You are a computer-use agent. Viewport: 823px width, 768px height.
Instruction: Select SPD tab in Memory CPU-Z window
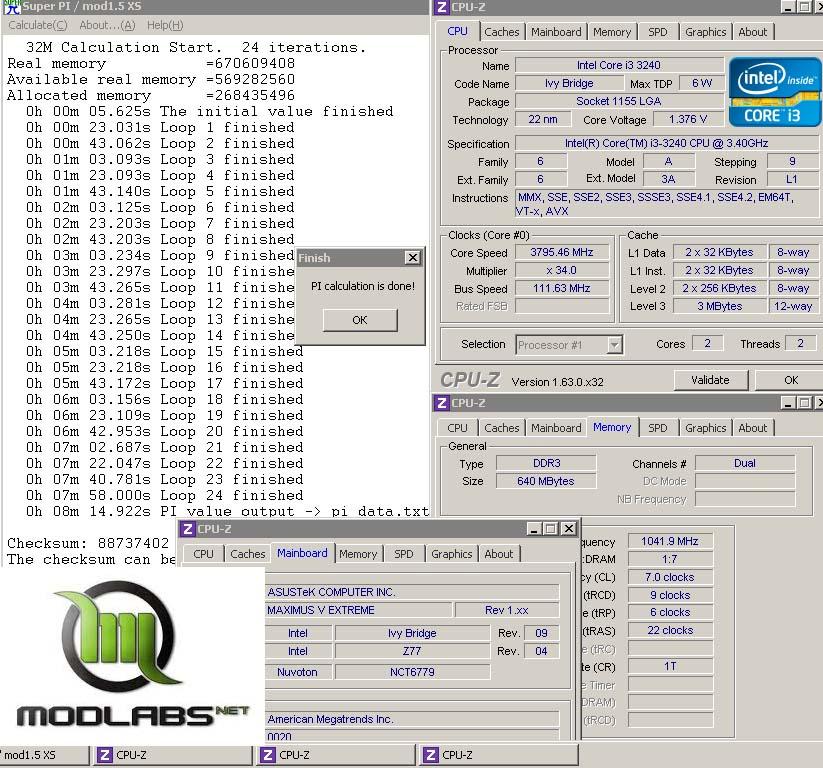(x=658, y=428)
